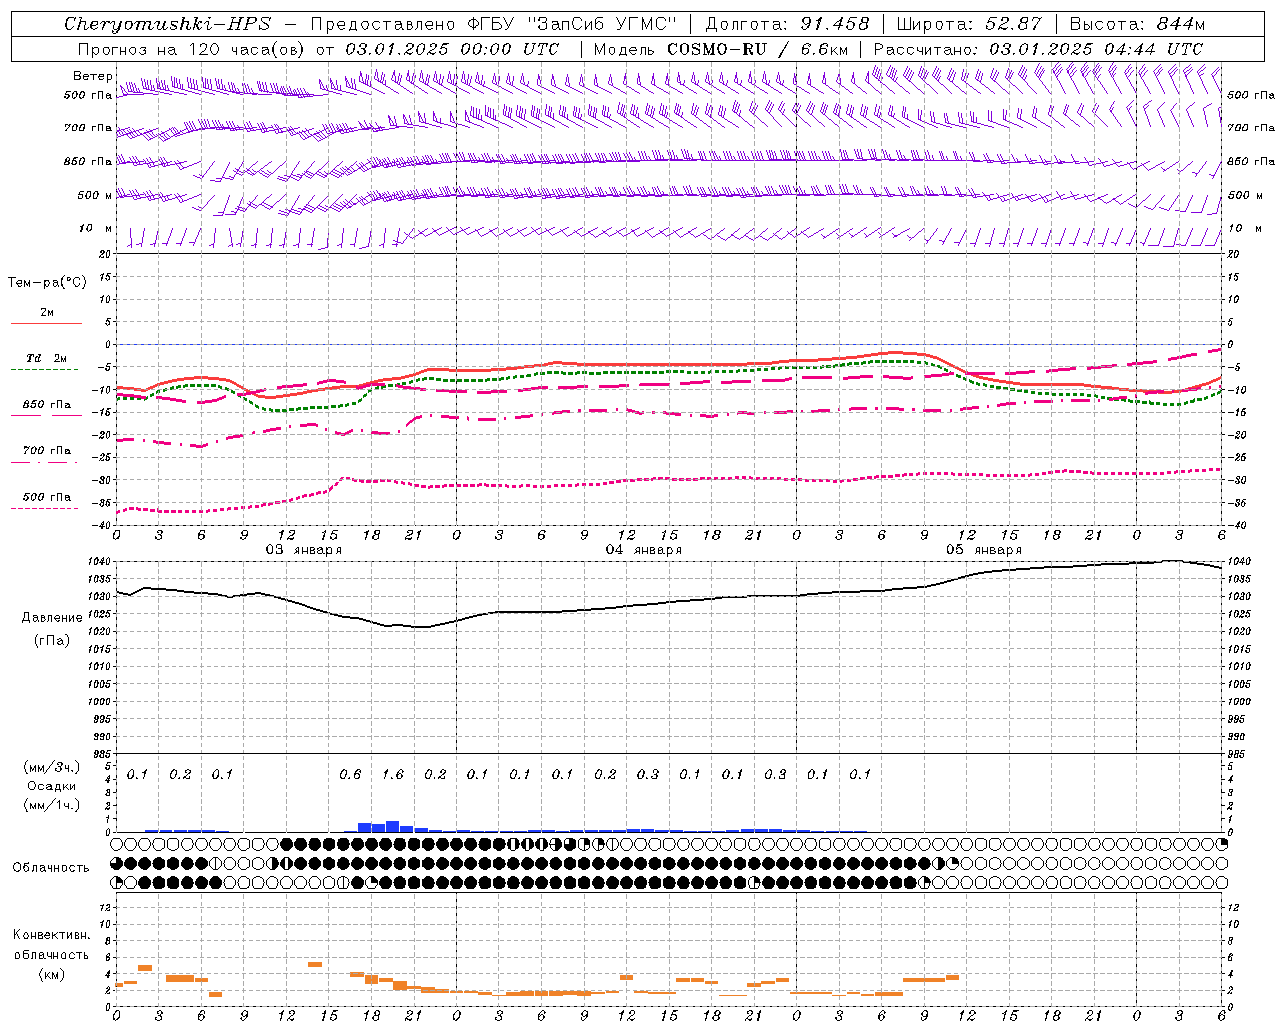Click the 'Осадки' precipitation label
This screenshot has width=1280, height=1024.
52,787
